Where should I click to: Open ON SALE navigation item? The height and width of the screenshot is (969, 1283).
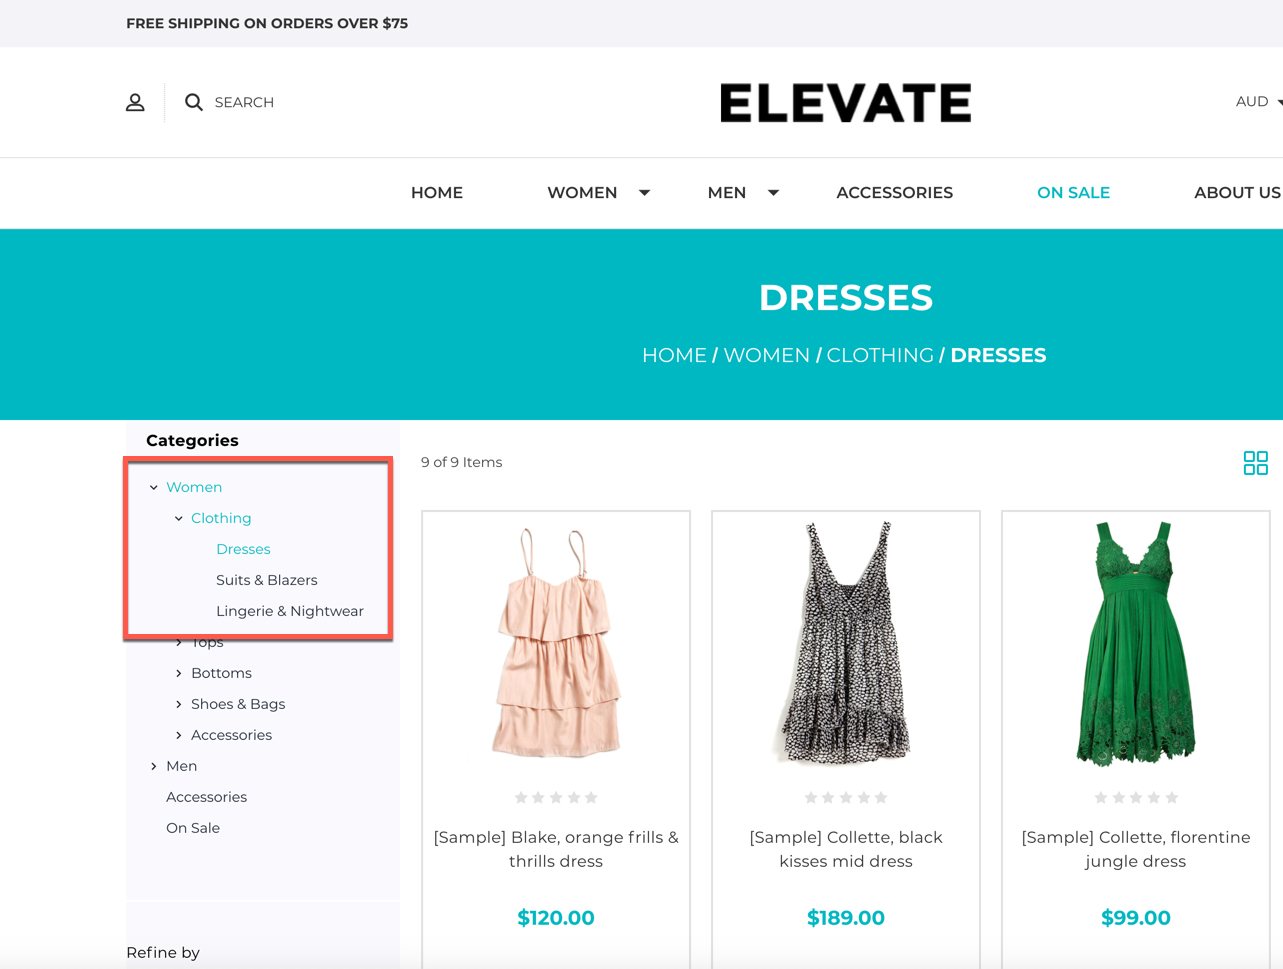click(x=1073, y=193)
